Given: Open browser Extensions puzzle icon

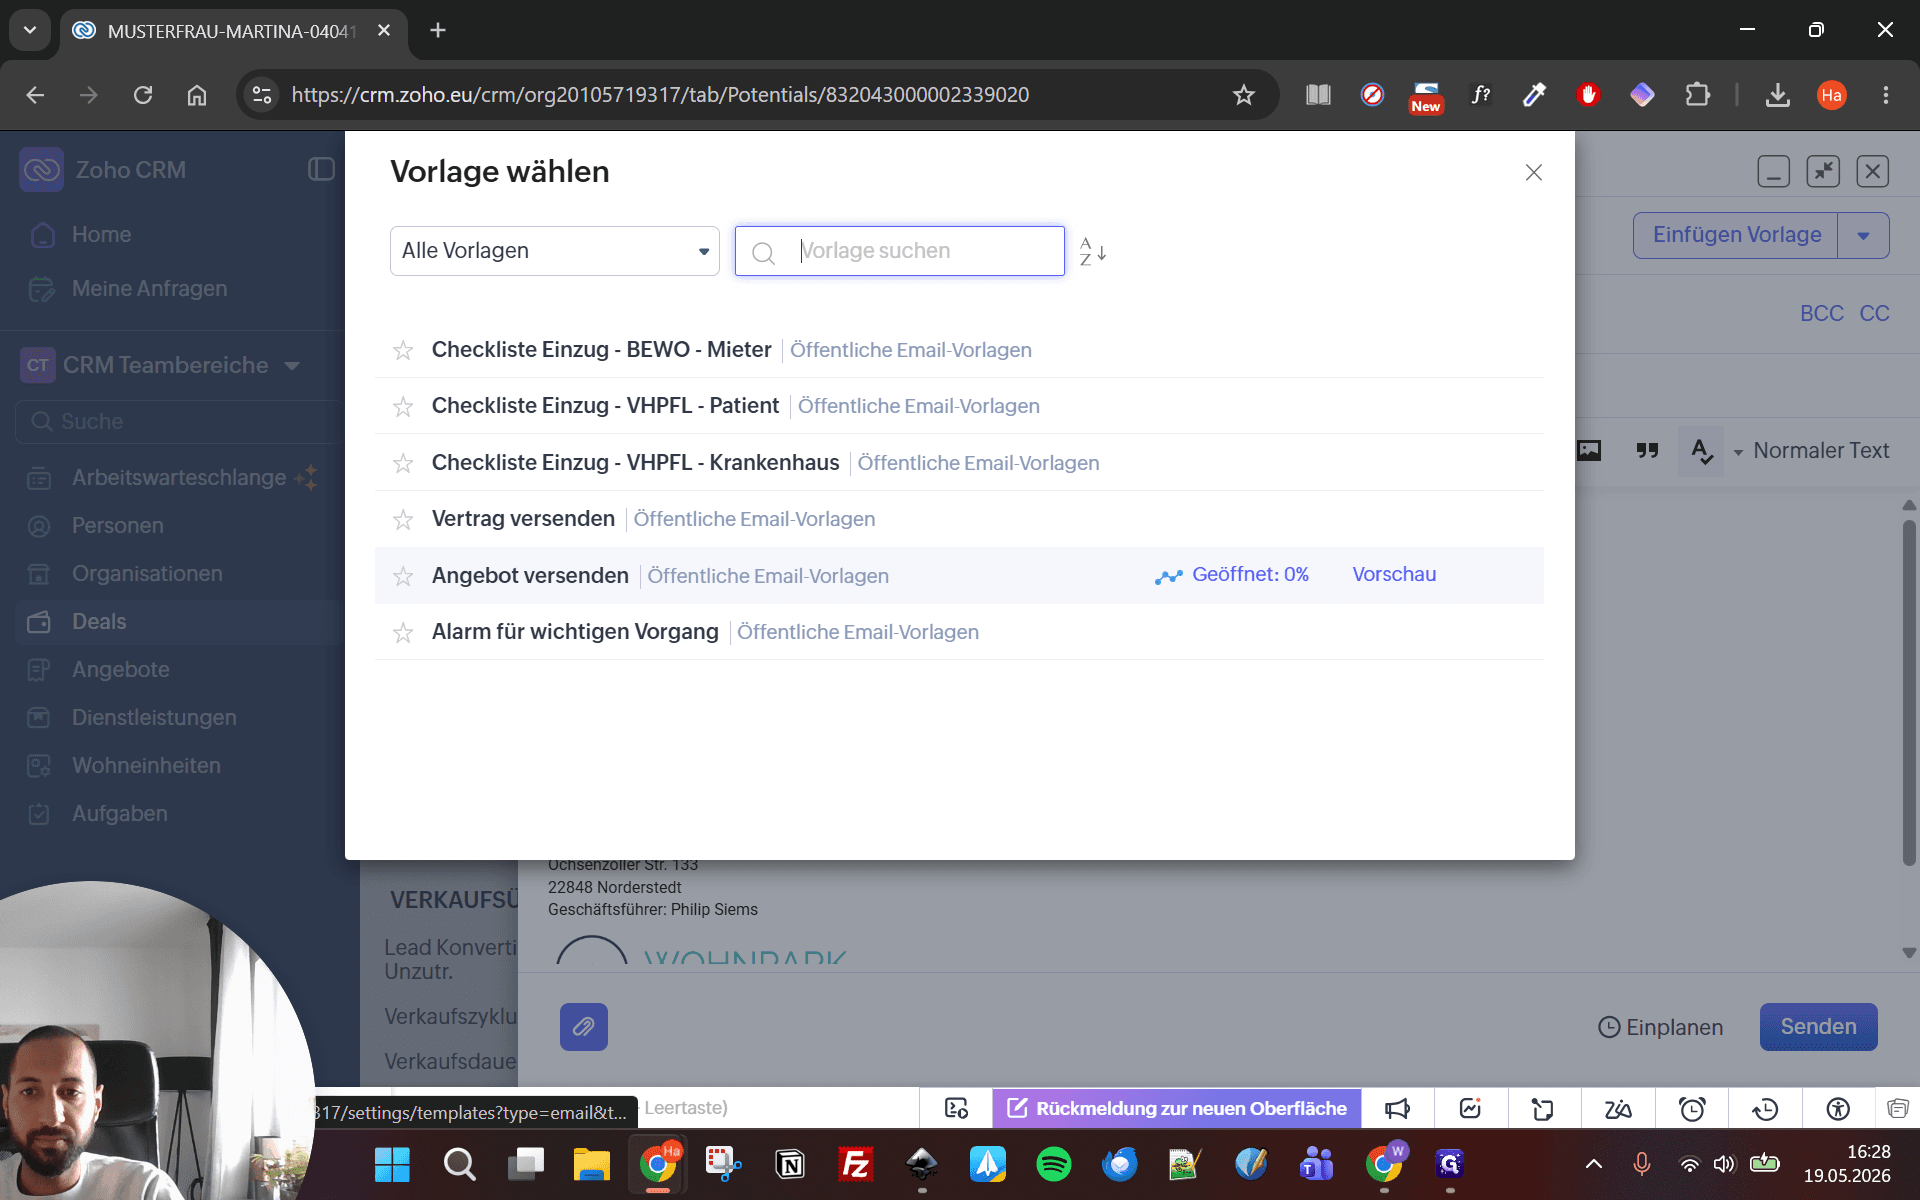Looking at the screenshot, I should [1697, 95].
